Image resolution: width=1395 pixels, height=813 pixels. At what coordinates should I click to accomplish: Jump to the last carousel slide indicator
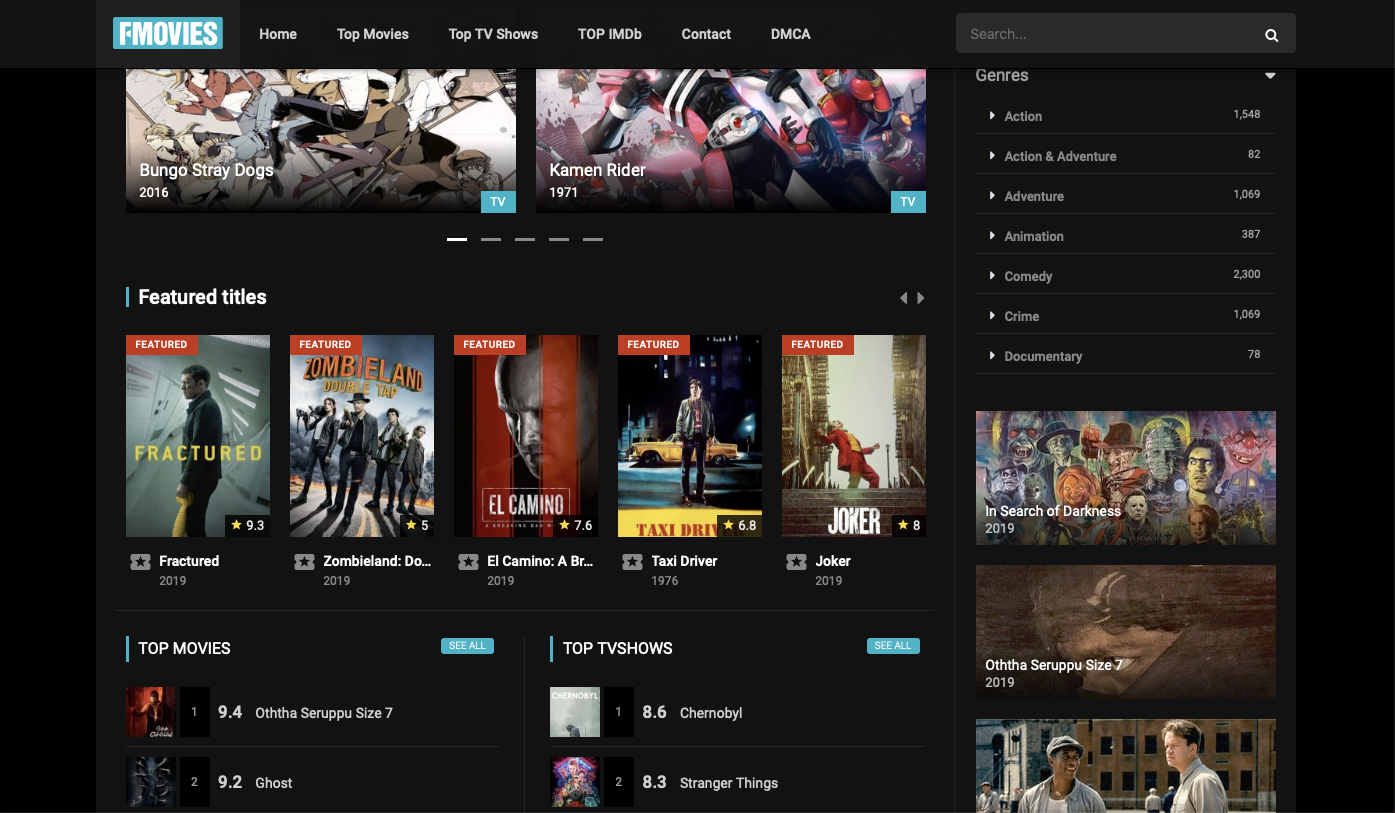[x=593, y=240]
